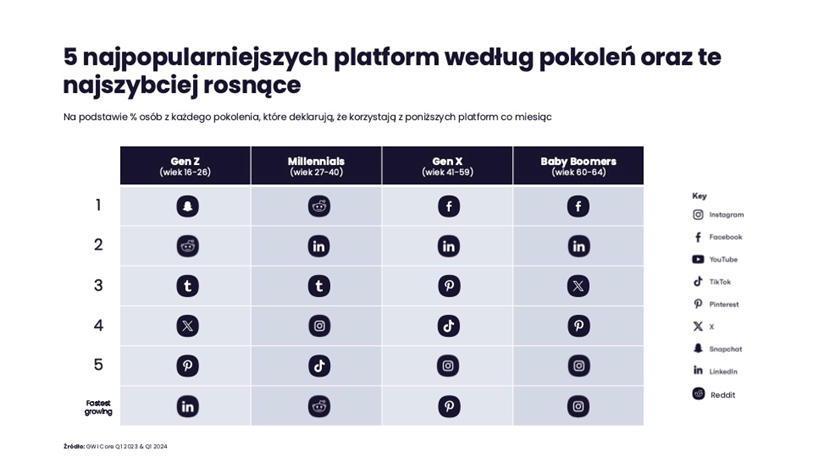Click Pinterest icon in Gen X fastest growing row

pyautogui.click(x=448, y=406)
